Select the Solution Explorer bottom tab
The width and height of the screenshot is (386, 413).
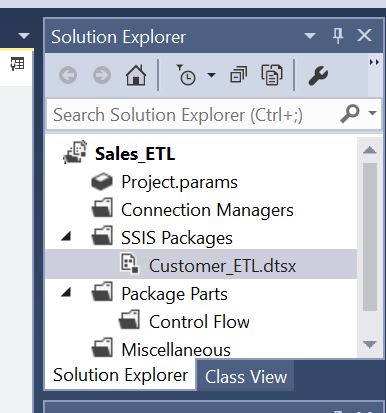click(120, 375)
